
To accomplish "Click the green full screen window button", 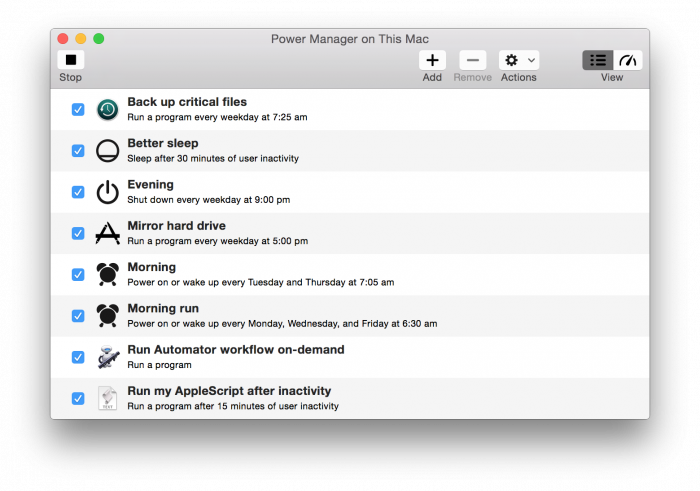I will [99, 39].
